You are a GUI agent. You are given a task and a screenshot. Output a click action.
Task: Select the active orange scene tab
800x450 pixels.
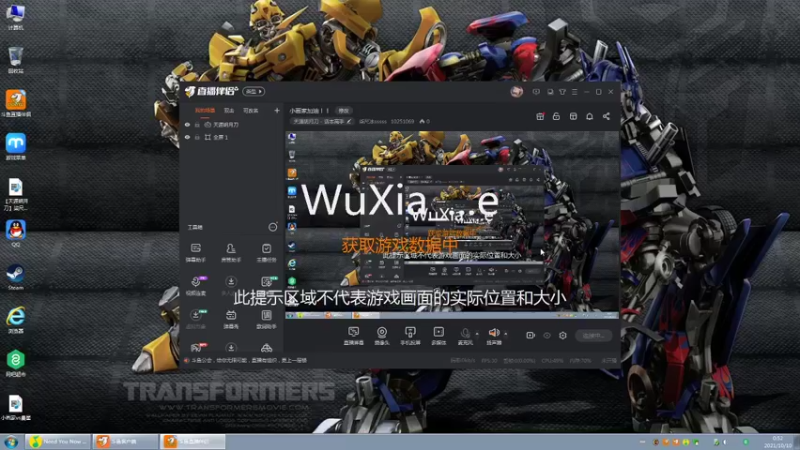pos(205,111)
